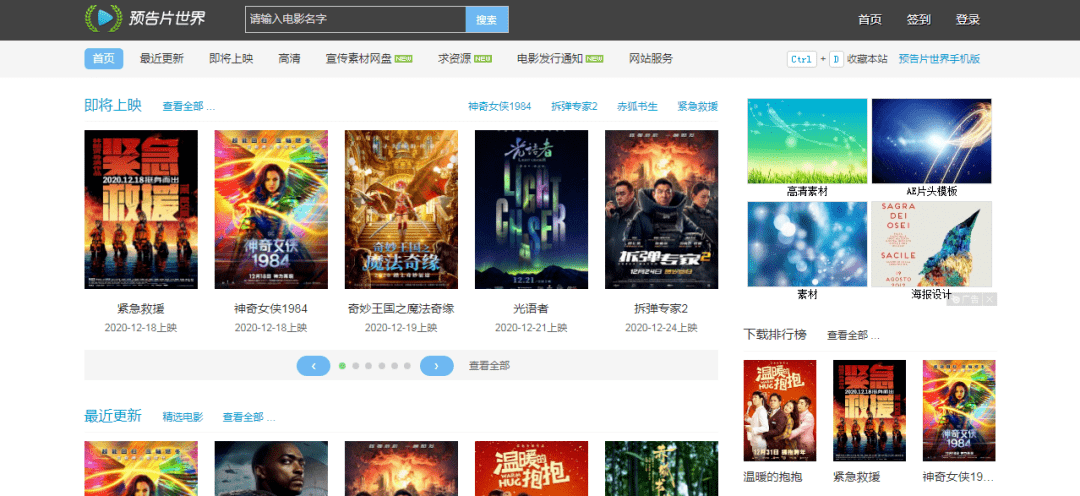The image size is (1080, 496).
Task: Click 紧急救援 title under first poster
Action: point(141,309)
